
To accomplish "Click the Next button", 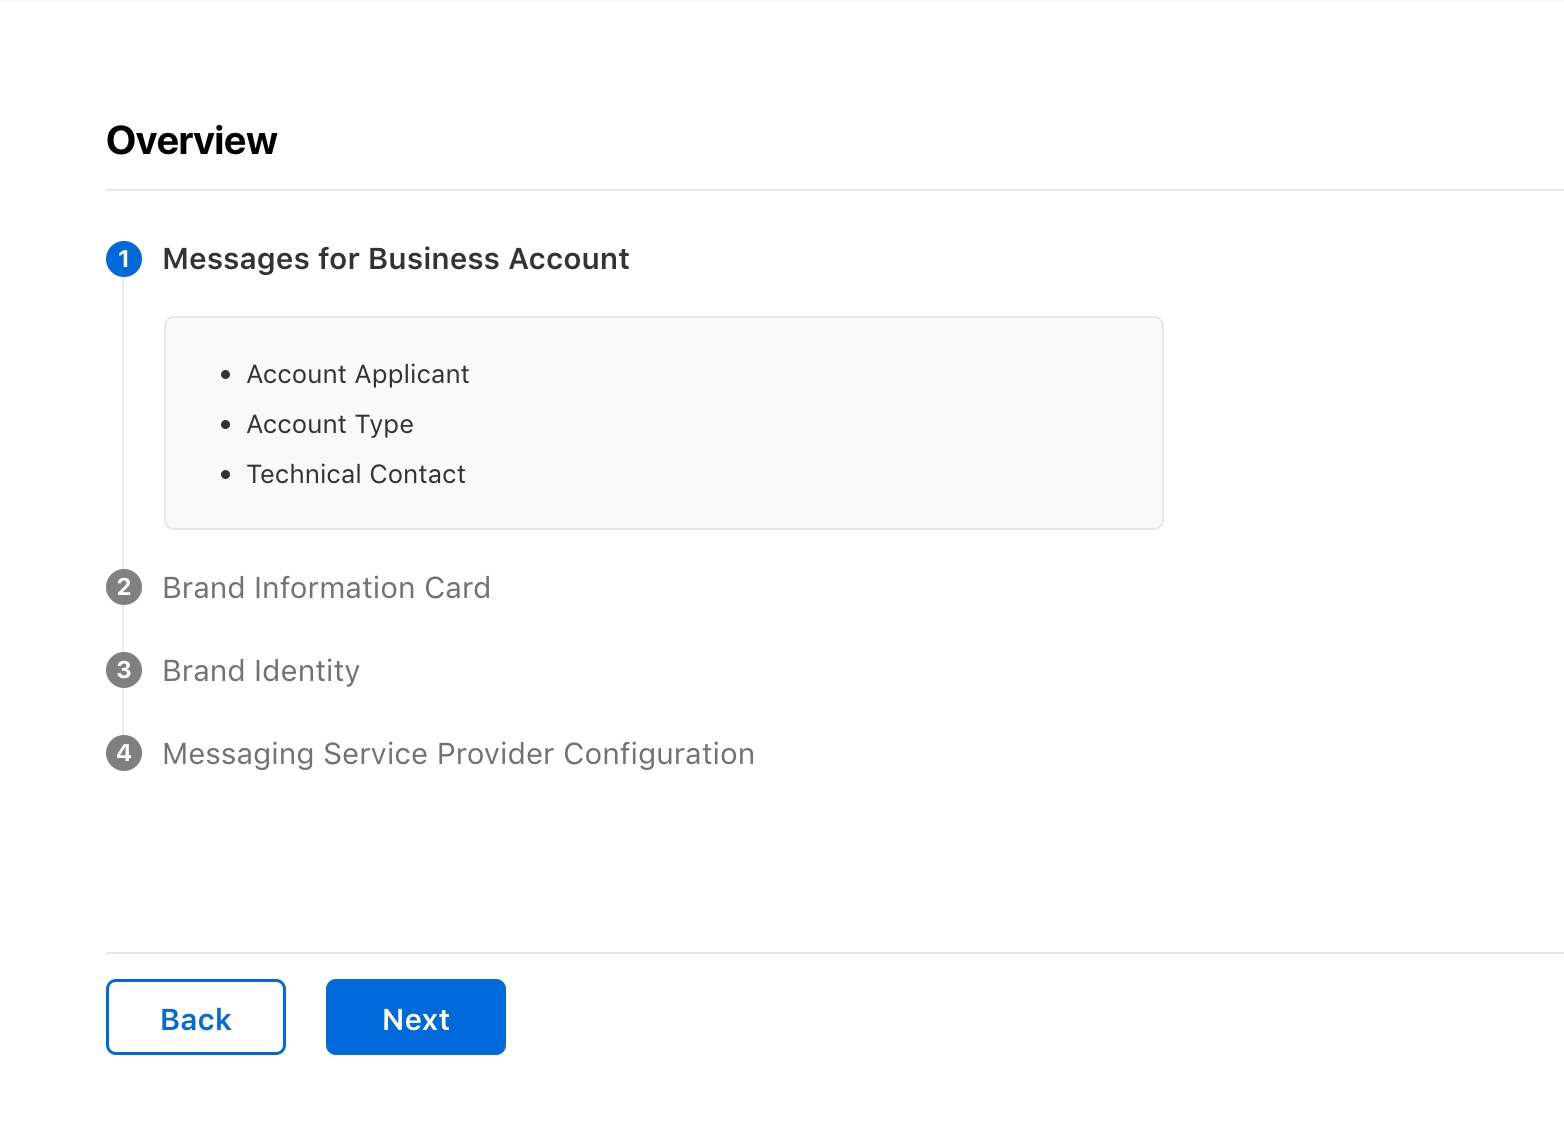I will (416, 1017).
